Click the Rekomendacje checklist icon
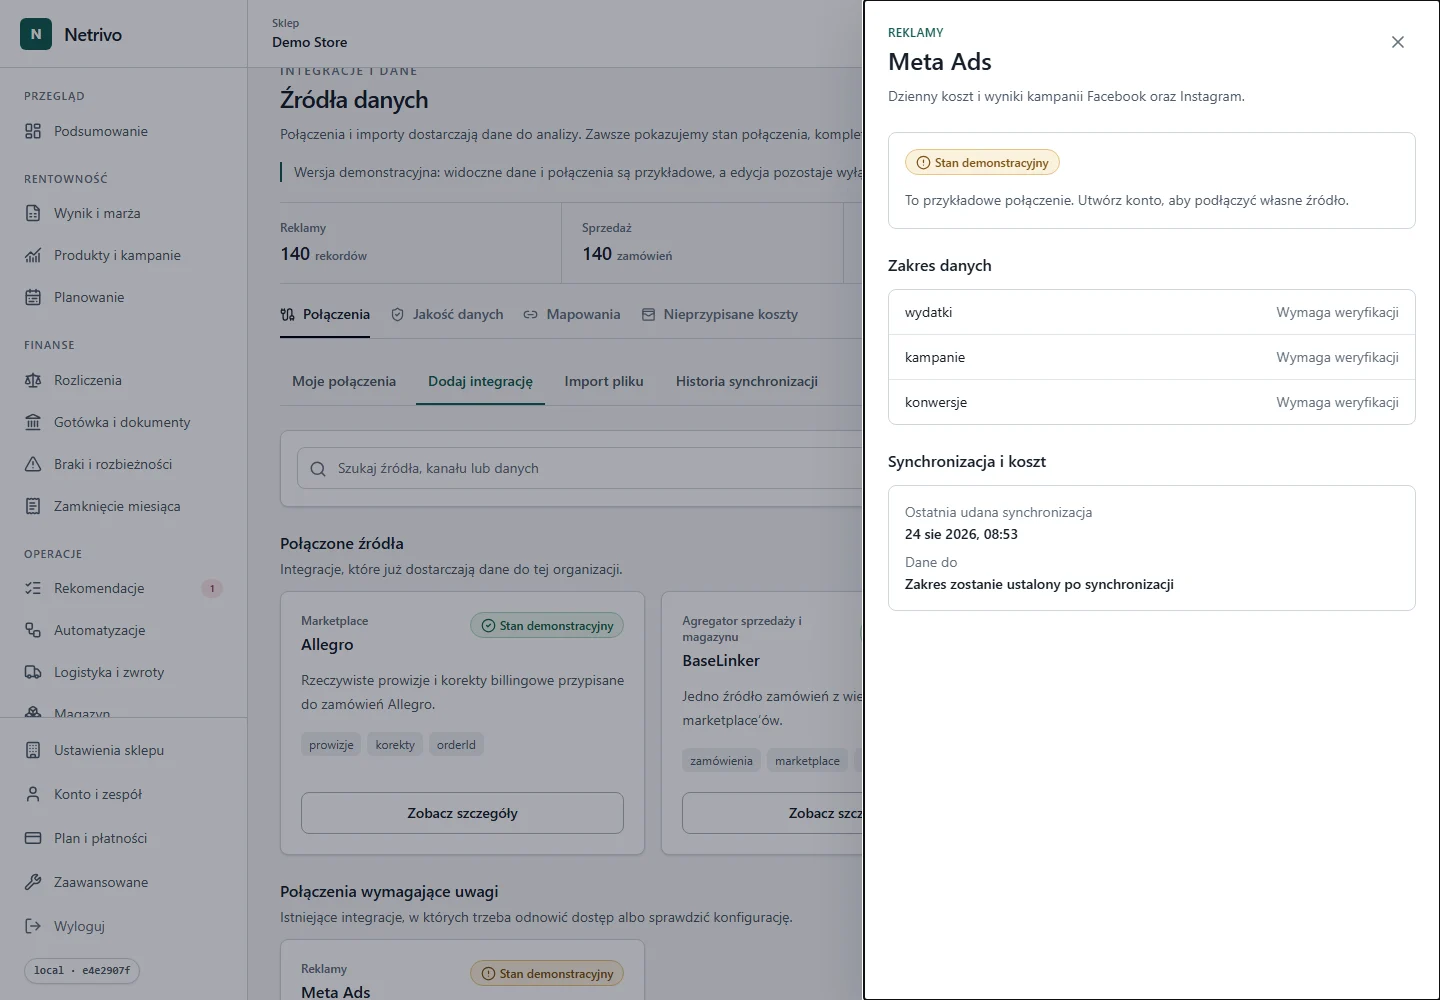This screenshot has width=1440, height=1000. pos(33,588)
